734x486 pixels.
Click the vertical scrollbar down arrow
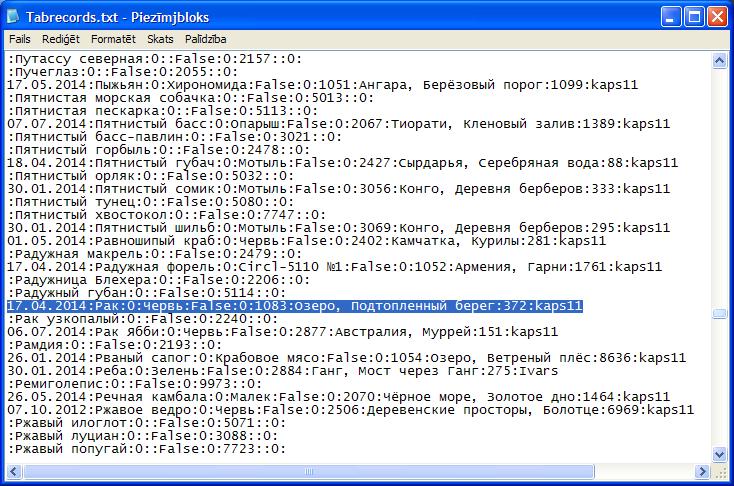(719, 454)
